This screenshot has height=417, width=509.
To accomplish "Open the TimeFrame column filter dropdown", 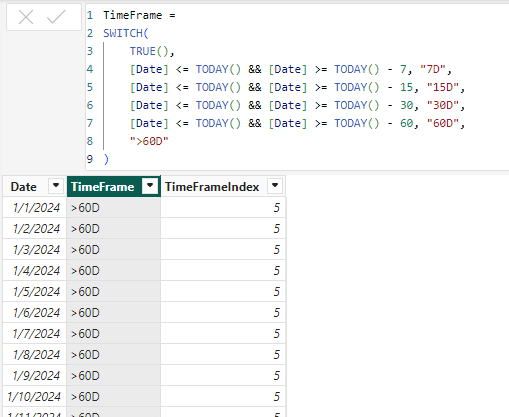I will [150, 185].
